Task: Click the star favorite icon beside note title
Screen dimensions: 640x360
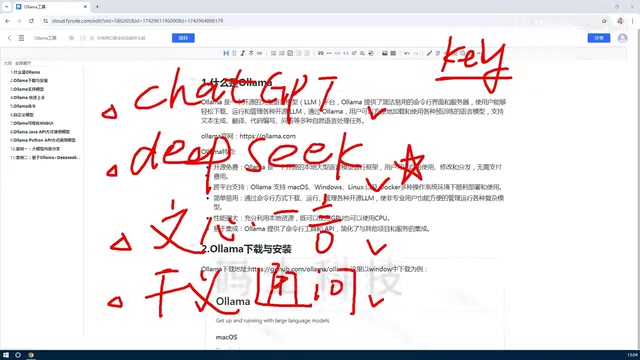Action: click(x=71, y=38)
